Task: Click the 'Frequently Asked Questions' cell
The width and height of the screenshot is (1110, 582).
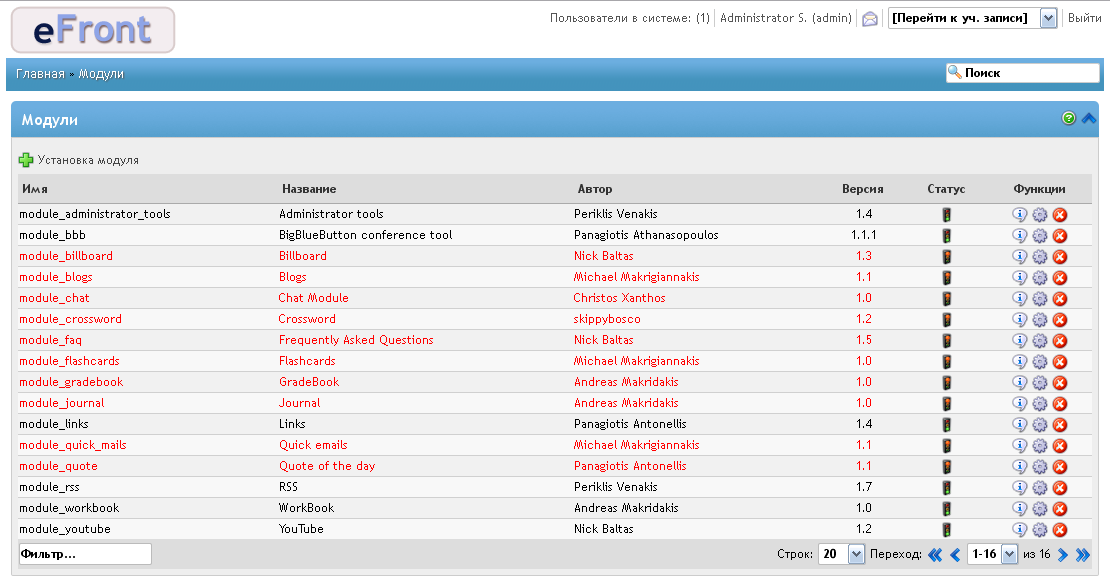Action: pyautogui.click(x=356, y=340)
